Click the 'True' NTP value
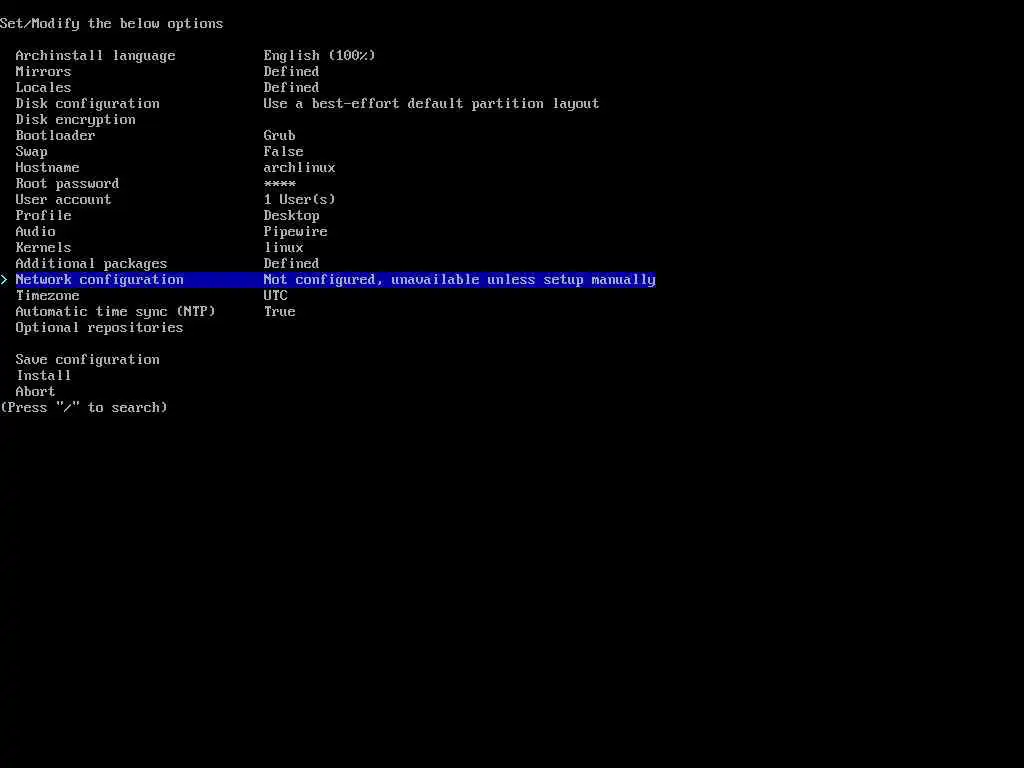The width and height of the screenshot is (1024, 768). [280, 312]
